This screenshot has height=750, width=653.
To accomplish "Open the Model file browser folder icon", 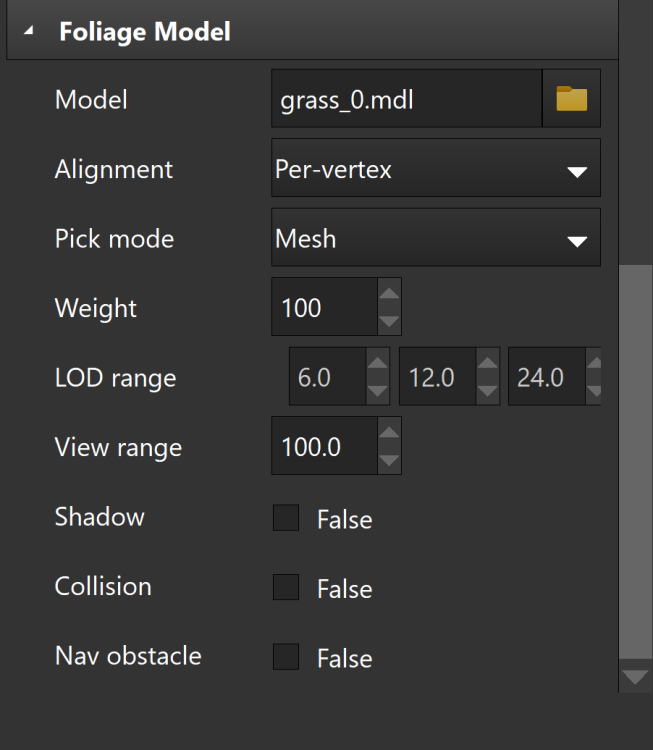I will [x=571, y=98].
